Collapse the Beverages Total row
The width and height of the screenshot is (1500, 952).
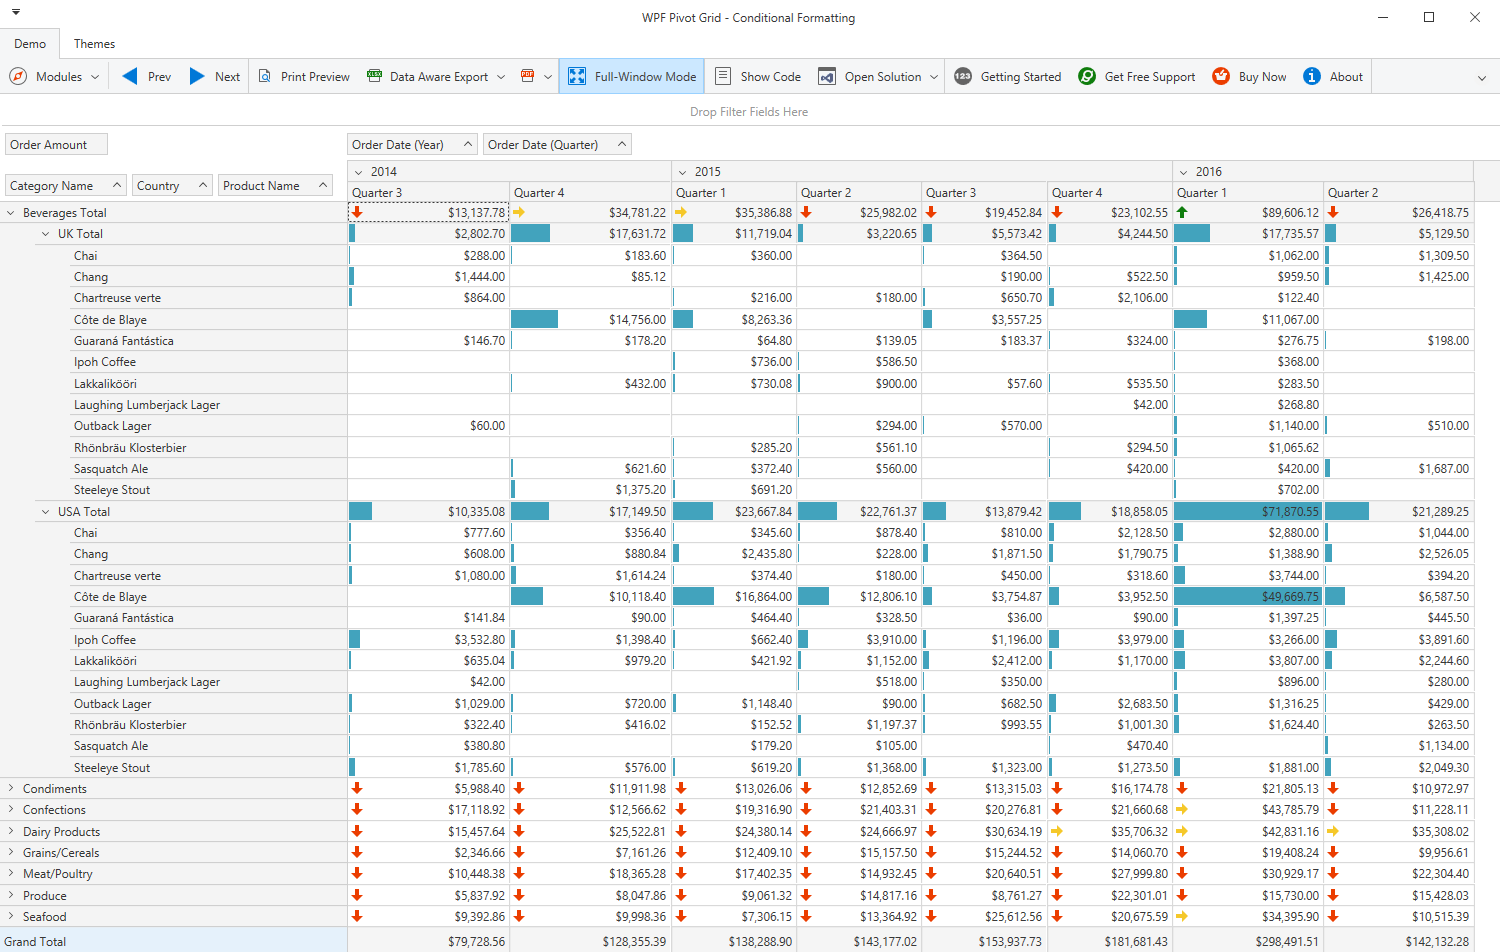click(x=11, y=213)
